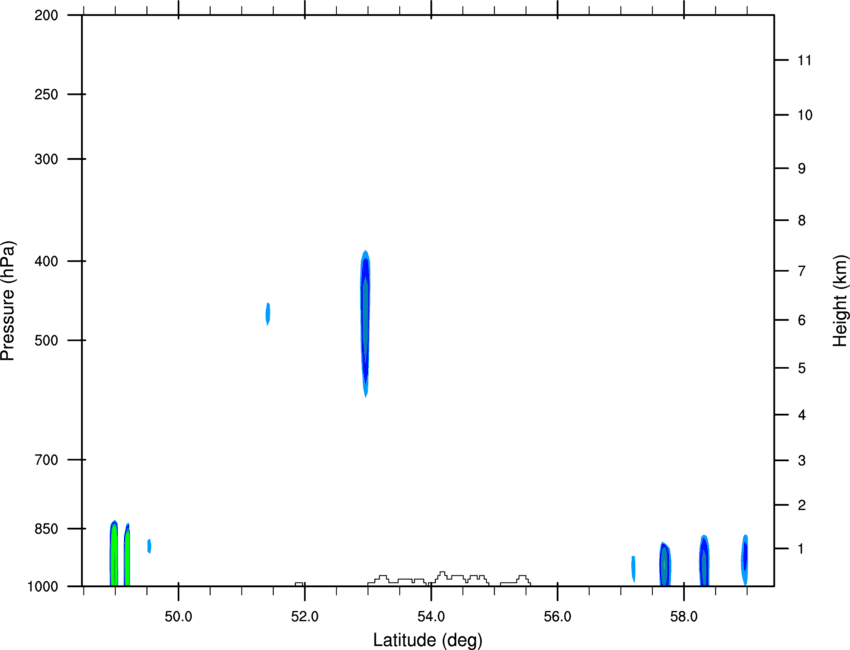Click the 52.0 latitude label
Screen dimensions: 850x650
[305, 617]
